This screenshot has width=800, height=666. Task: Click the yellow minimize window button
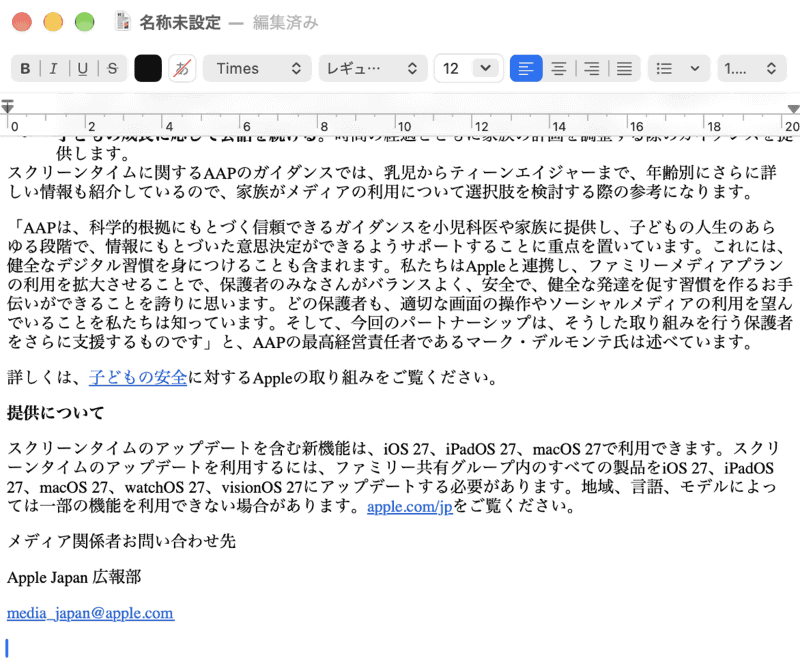click(x=53, y=22)
